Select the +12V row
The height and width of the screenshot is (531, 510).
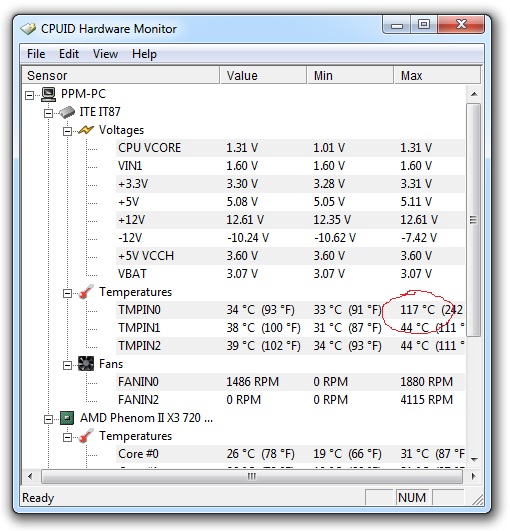(x=290, y=220)
